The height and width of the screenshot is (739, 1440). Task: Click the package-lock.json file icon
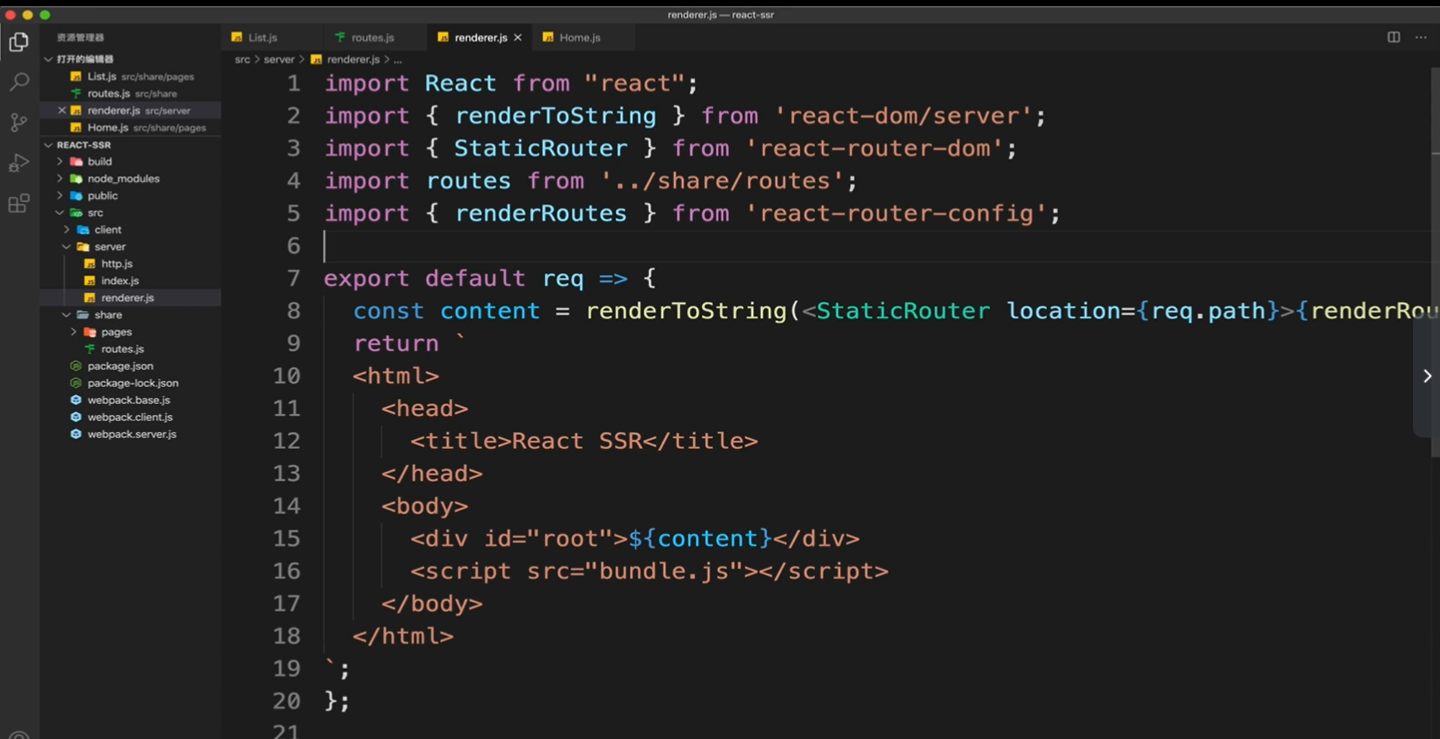click(x=76, y=383)
